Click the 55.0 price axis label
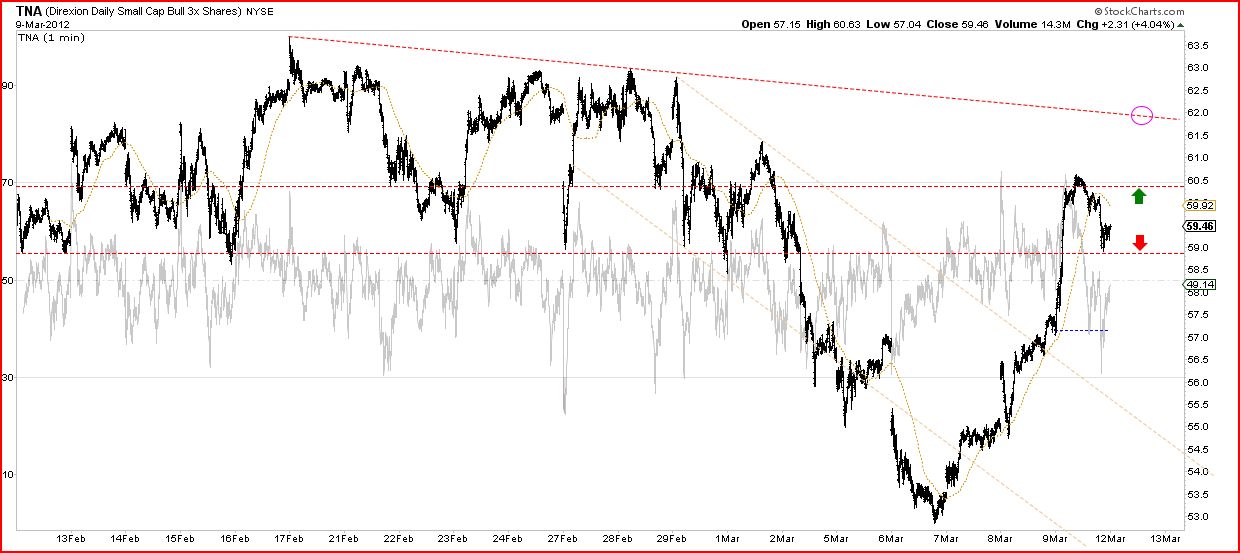 (1198, 427)
